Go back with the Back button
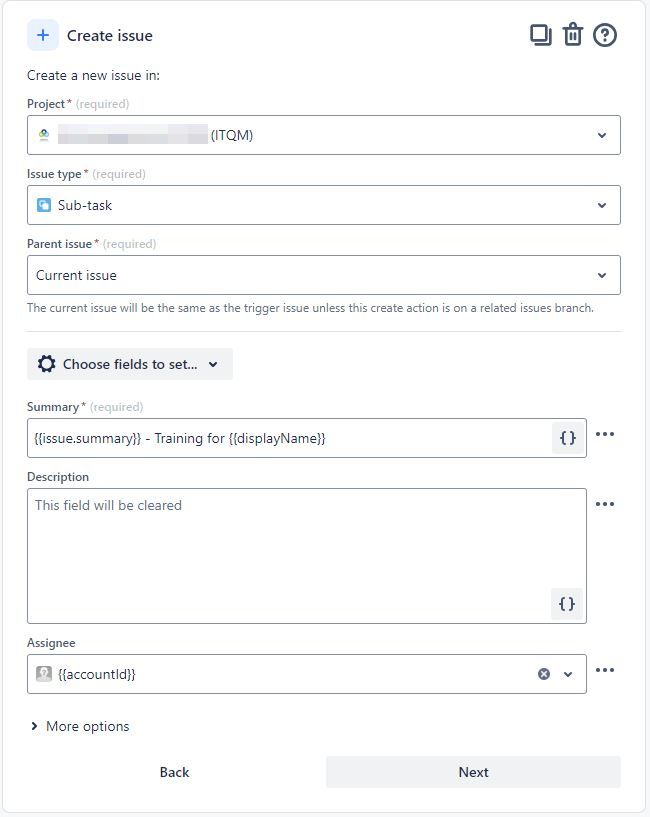This screenshot has width=650, height=817. [174, 772]
